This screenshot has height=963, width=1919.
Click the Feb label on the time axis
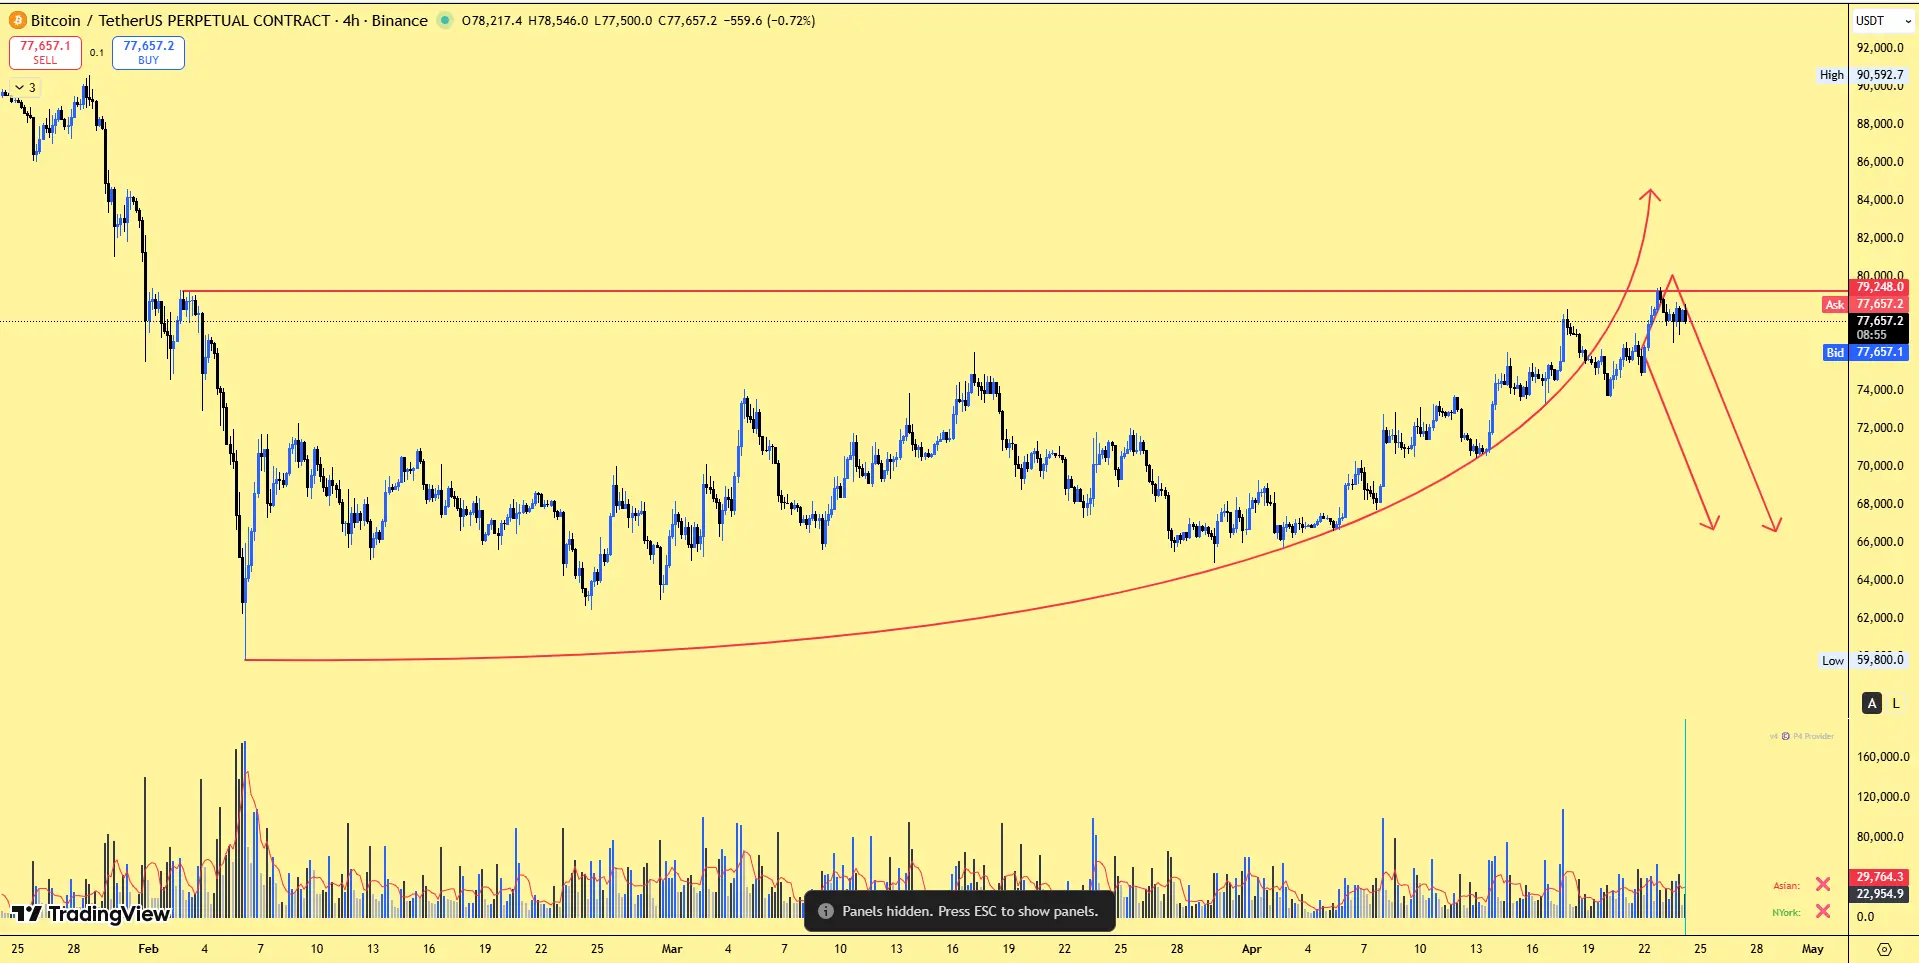point(148,949)
